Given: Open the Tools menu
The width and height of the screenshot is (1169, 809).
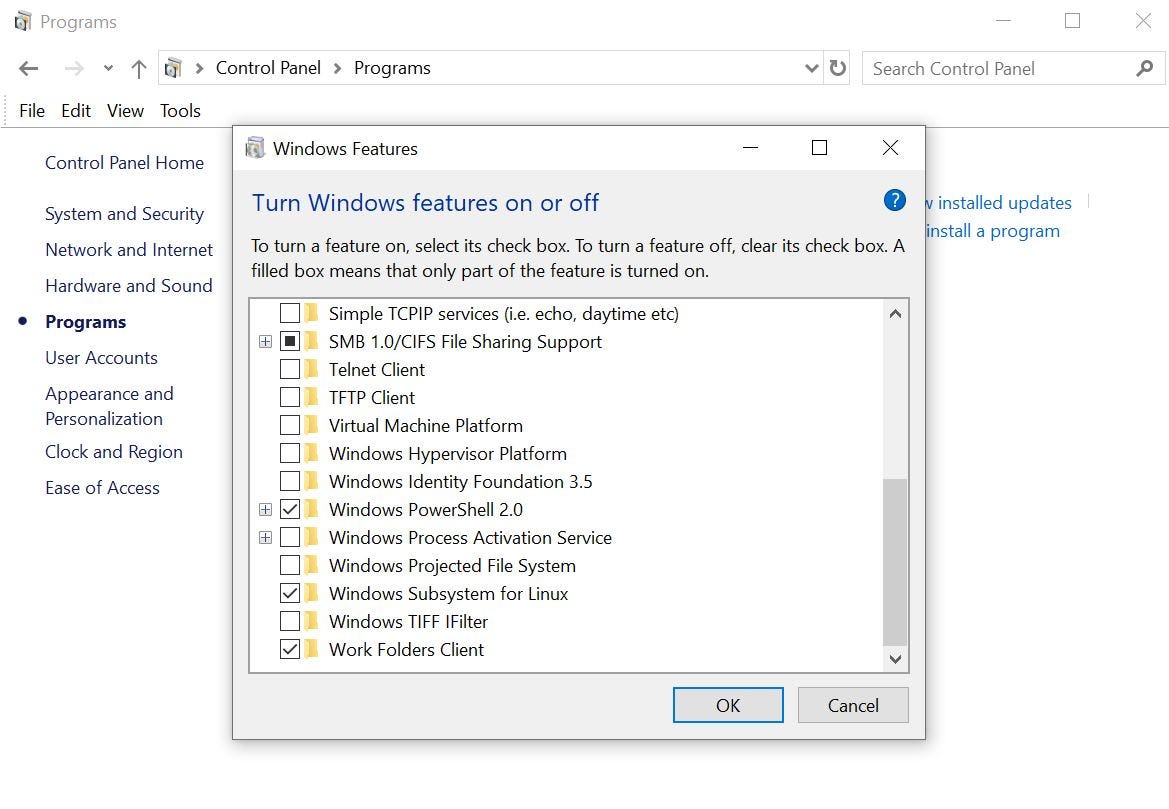Looking at the screenshot, I should tap(180, 110).
